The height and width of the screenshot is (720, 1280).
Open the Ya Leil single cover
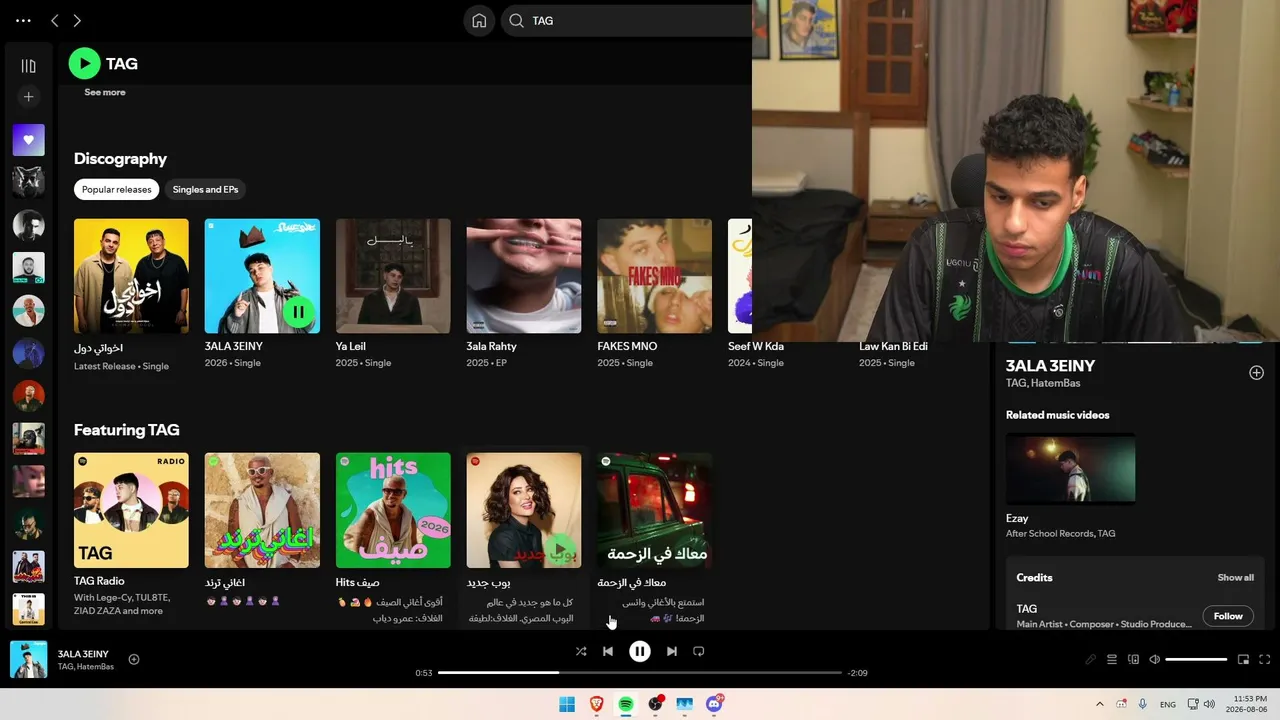pos(393,276)
